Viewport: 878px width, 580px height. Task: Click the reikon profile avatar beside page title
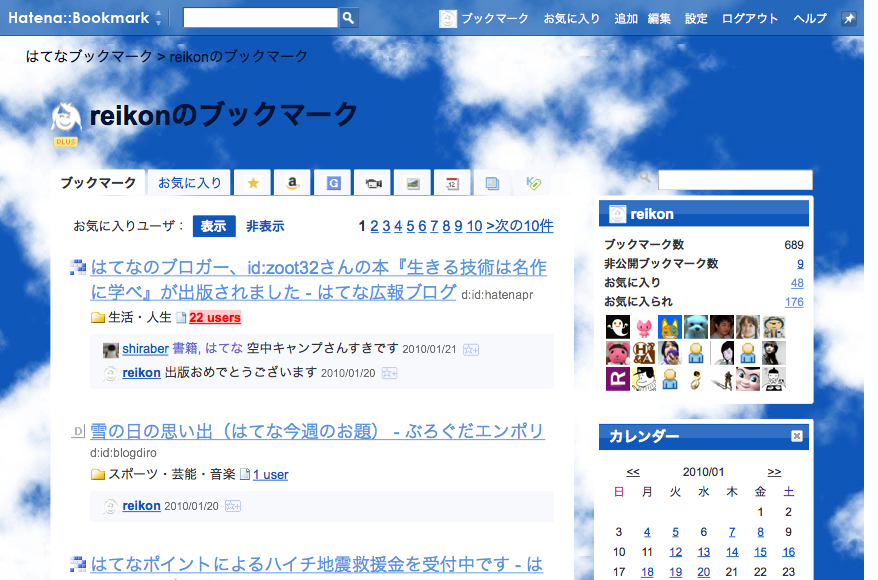(x=66, y=117)
